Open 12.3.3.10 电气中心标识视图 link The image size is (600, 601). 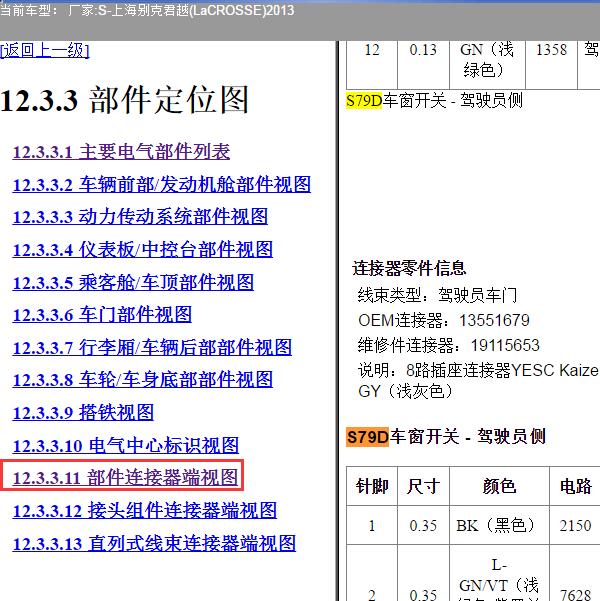pyautogui.click(x=126, y=446)
